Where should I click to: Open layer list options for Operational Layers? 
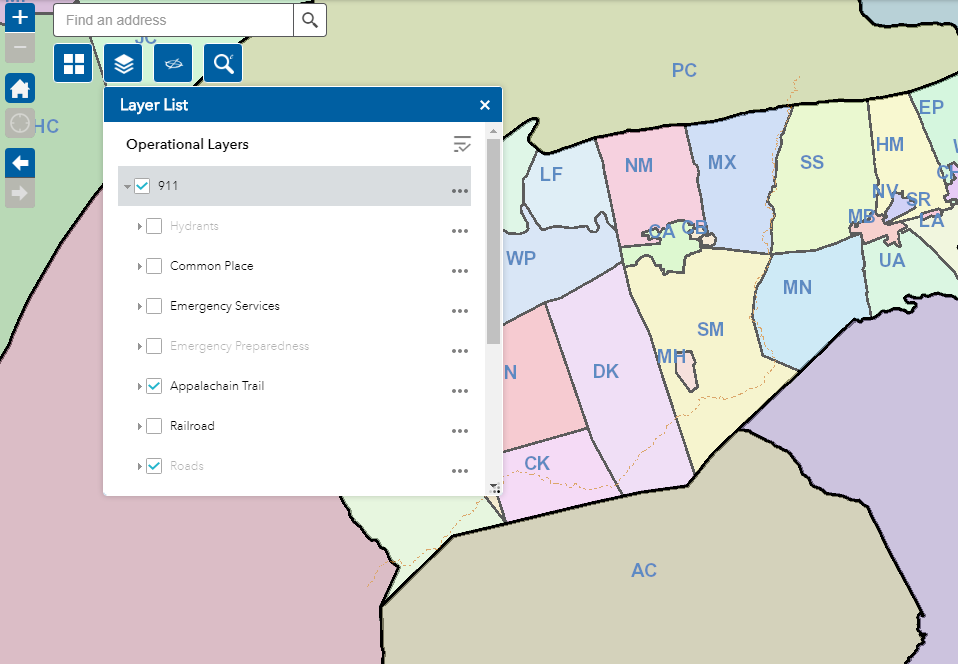[462, 144]
